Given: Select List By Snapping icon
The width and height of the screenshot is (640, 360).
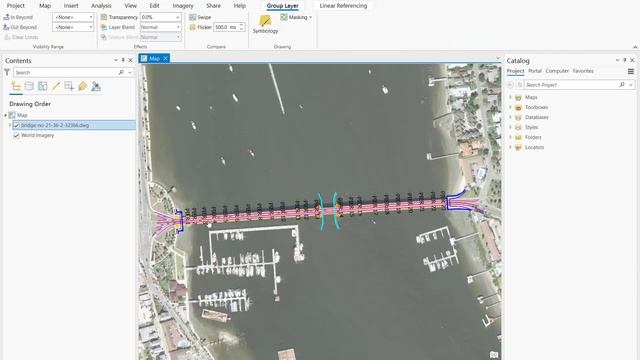Looking at the screenshot, I should click(69, 86).
